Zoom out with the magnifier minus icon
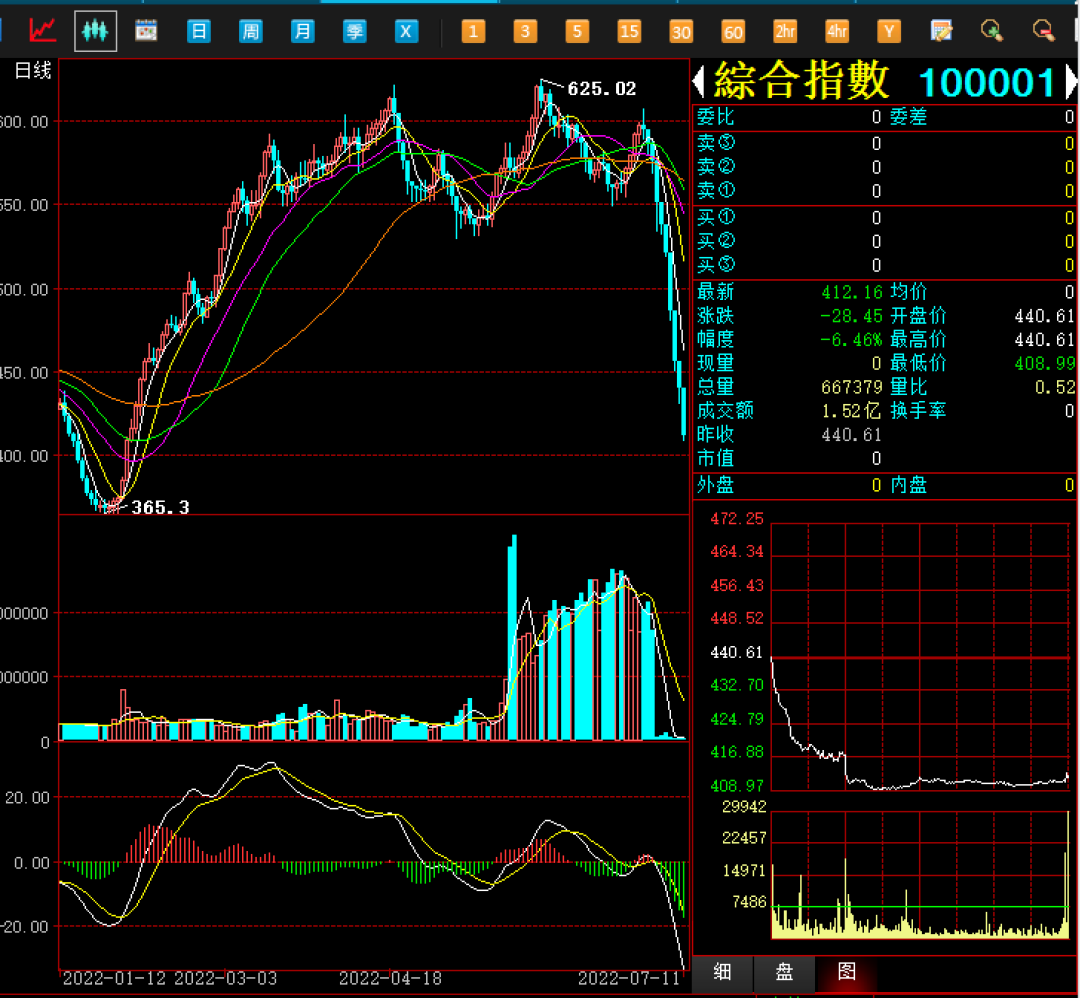 [1043, 30]
